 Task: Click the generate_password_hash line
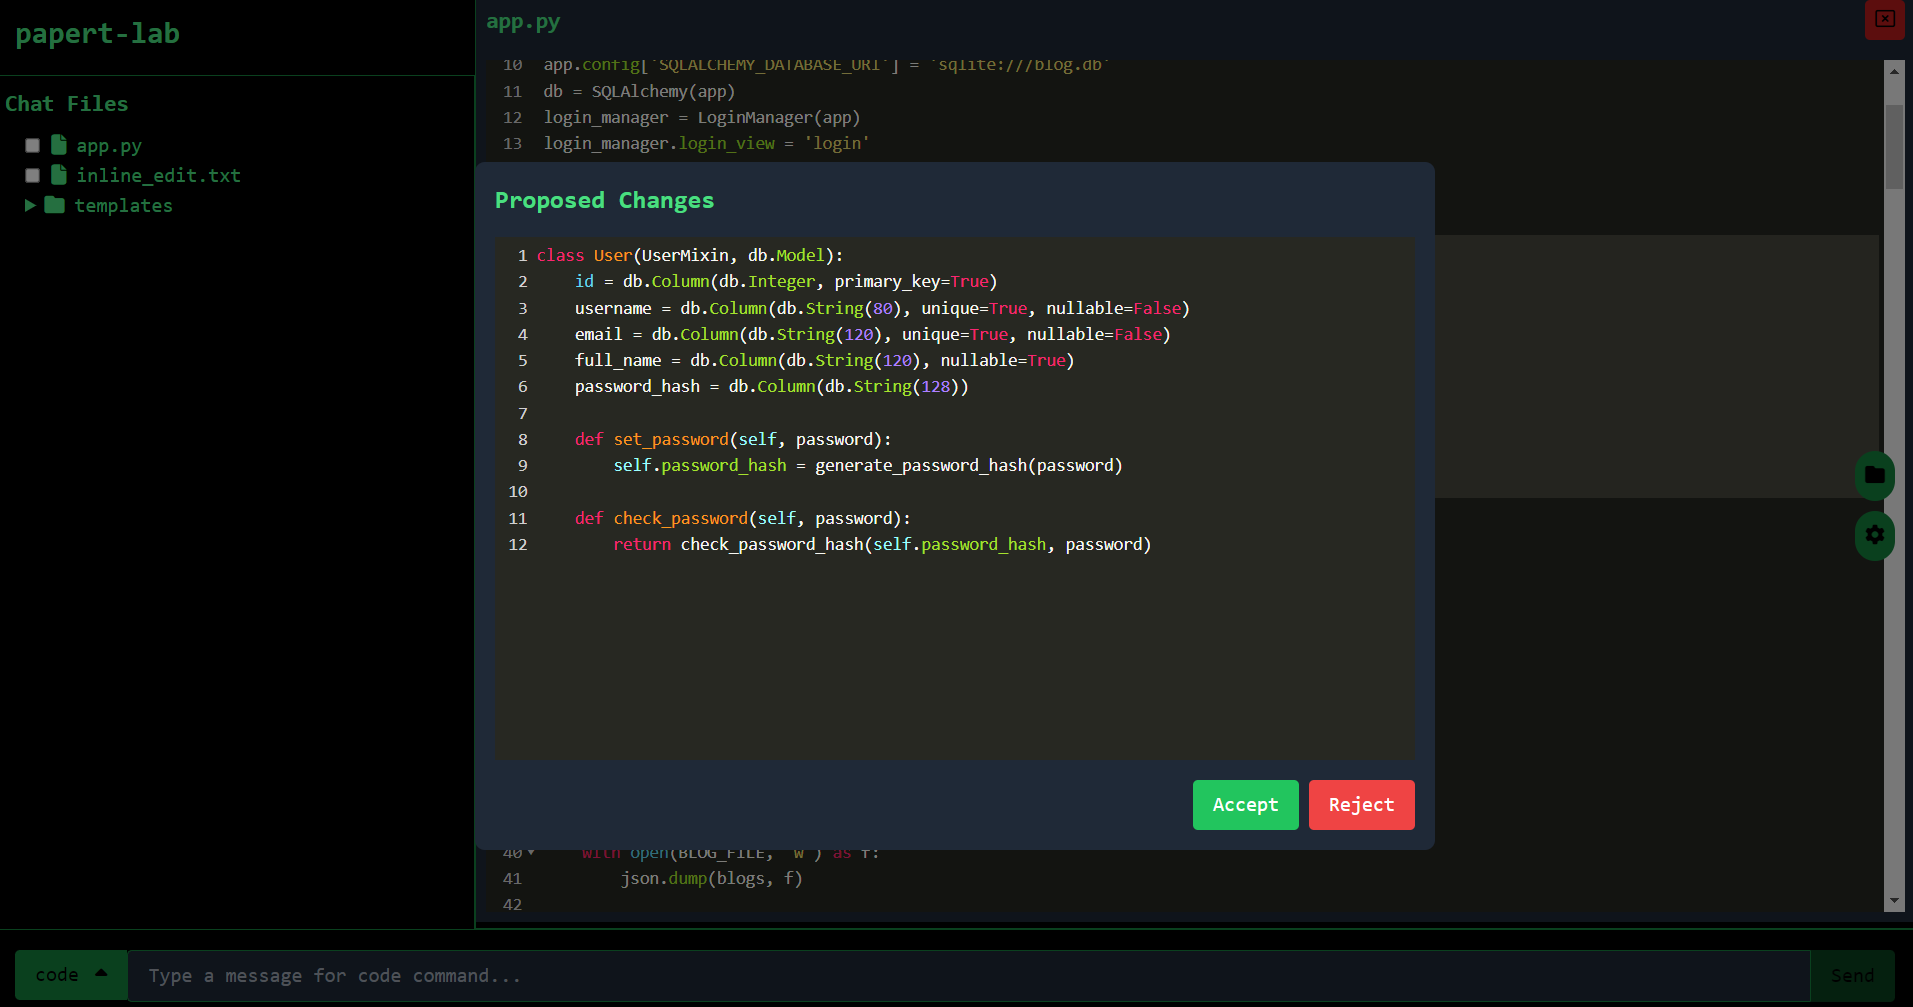point(868,465)
